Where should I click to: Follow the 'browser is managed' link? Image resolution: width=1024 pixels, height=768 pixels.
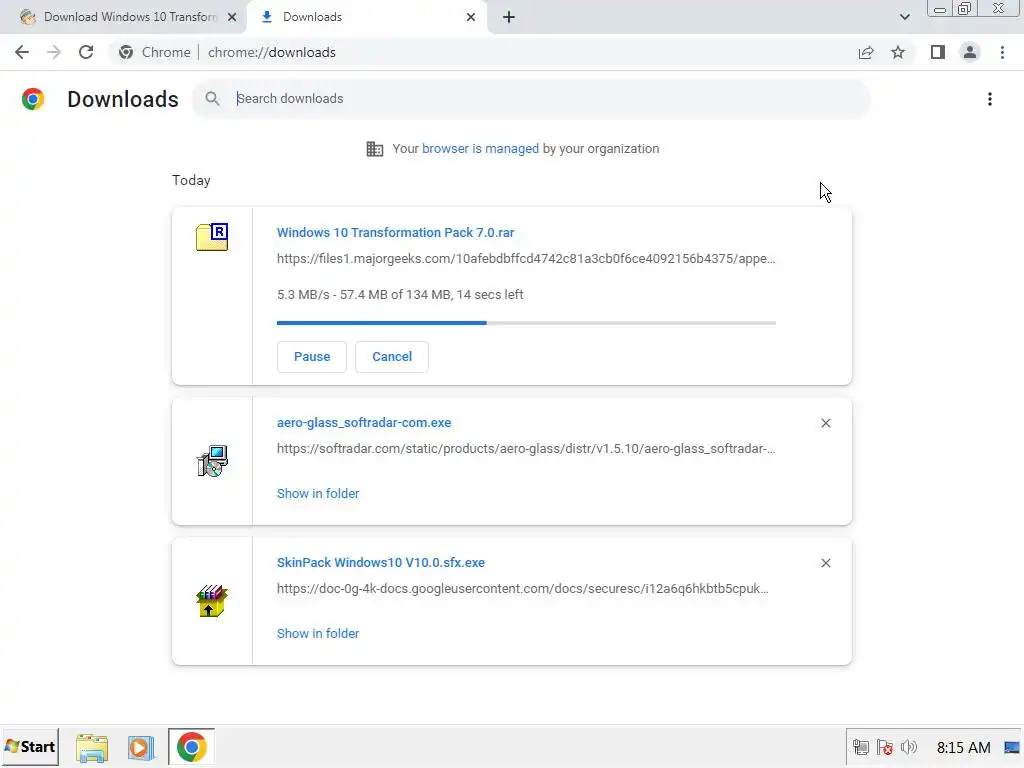481,149
